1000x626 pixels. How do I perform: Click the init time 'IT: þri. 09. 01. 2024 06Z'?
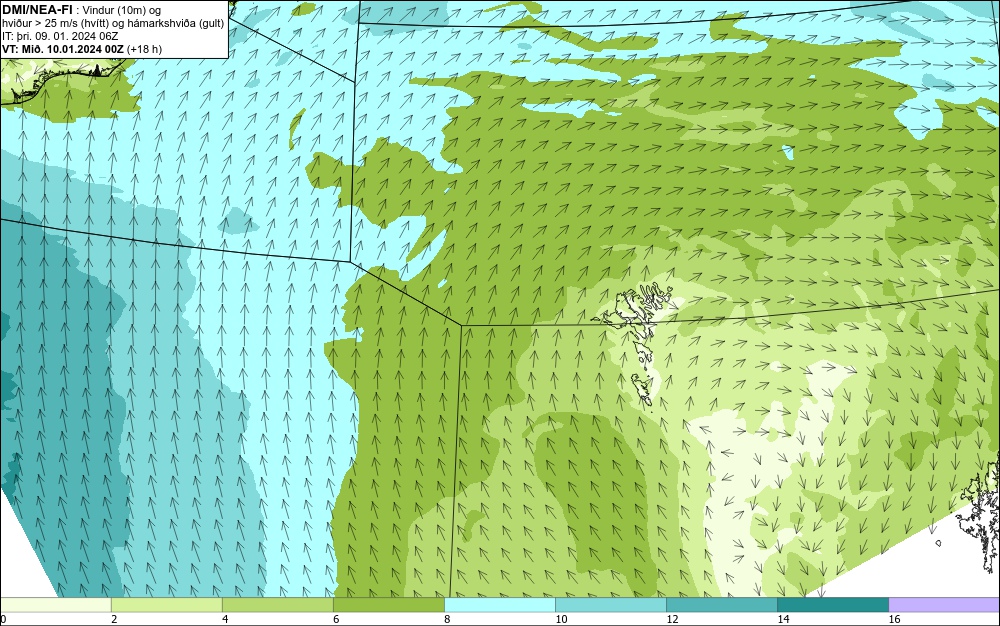(x=60, y=36)
